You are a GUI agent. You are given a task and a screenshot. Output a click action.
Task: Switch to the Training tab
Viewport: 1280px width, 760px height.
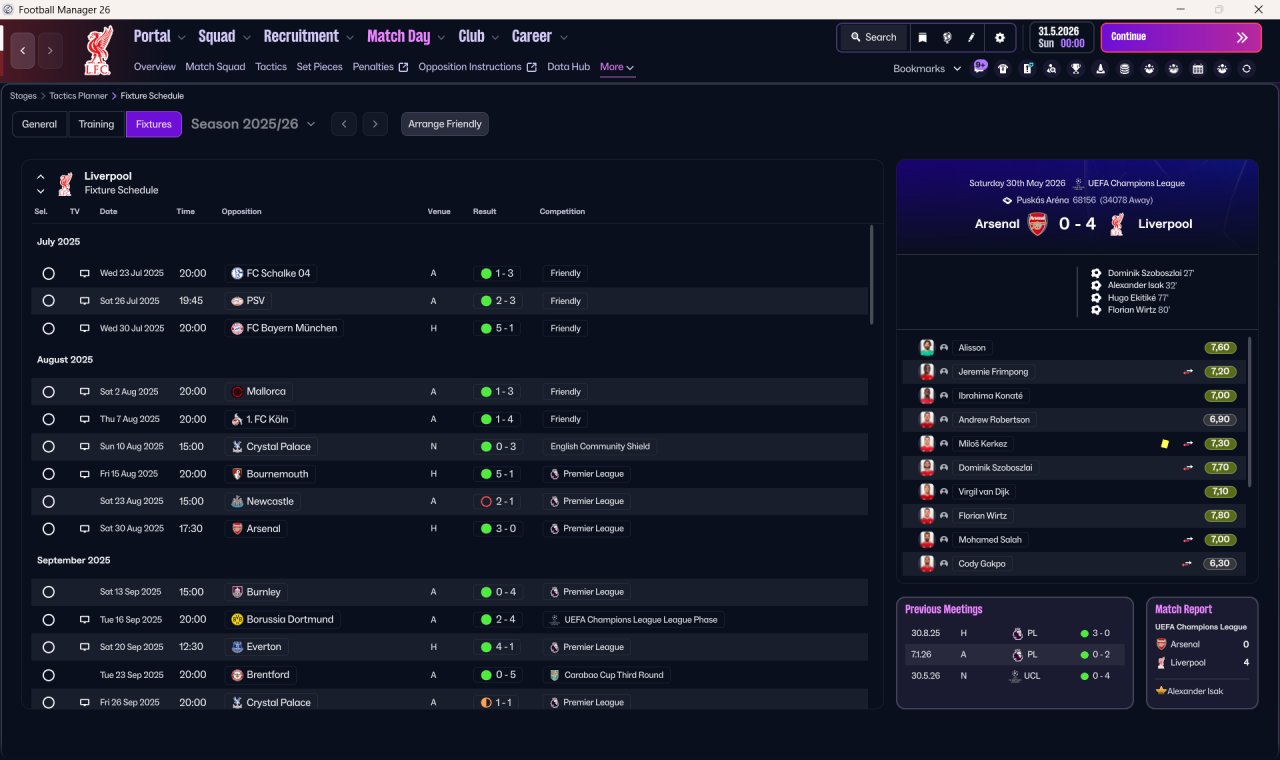tap(96, 124)
